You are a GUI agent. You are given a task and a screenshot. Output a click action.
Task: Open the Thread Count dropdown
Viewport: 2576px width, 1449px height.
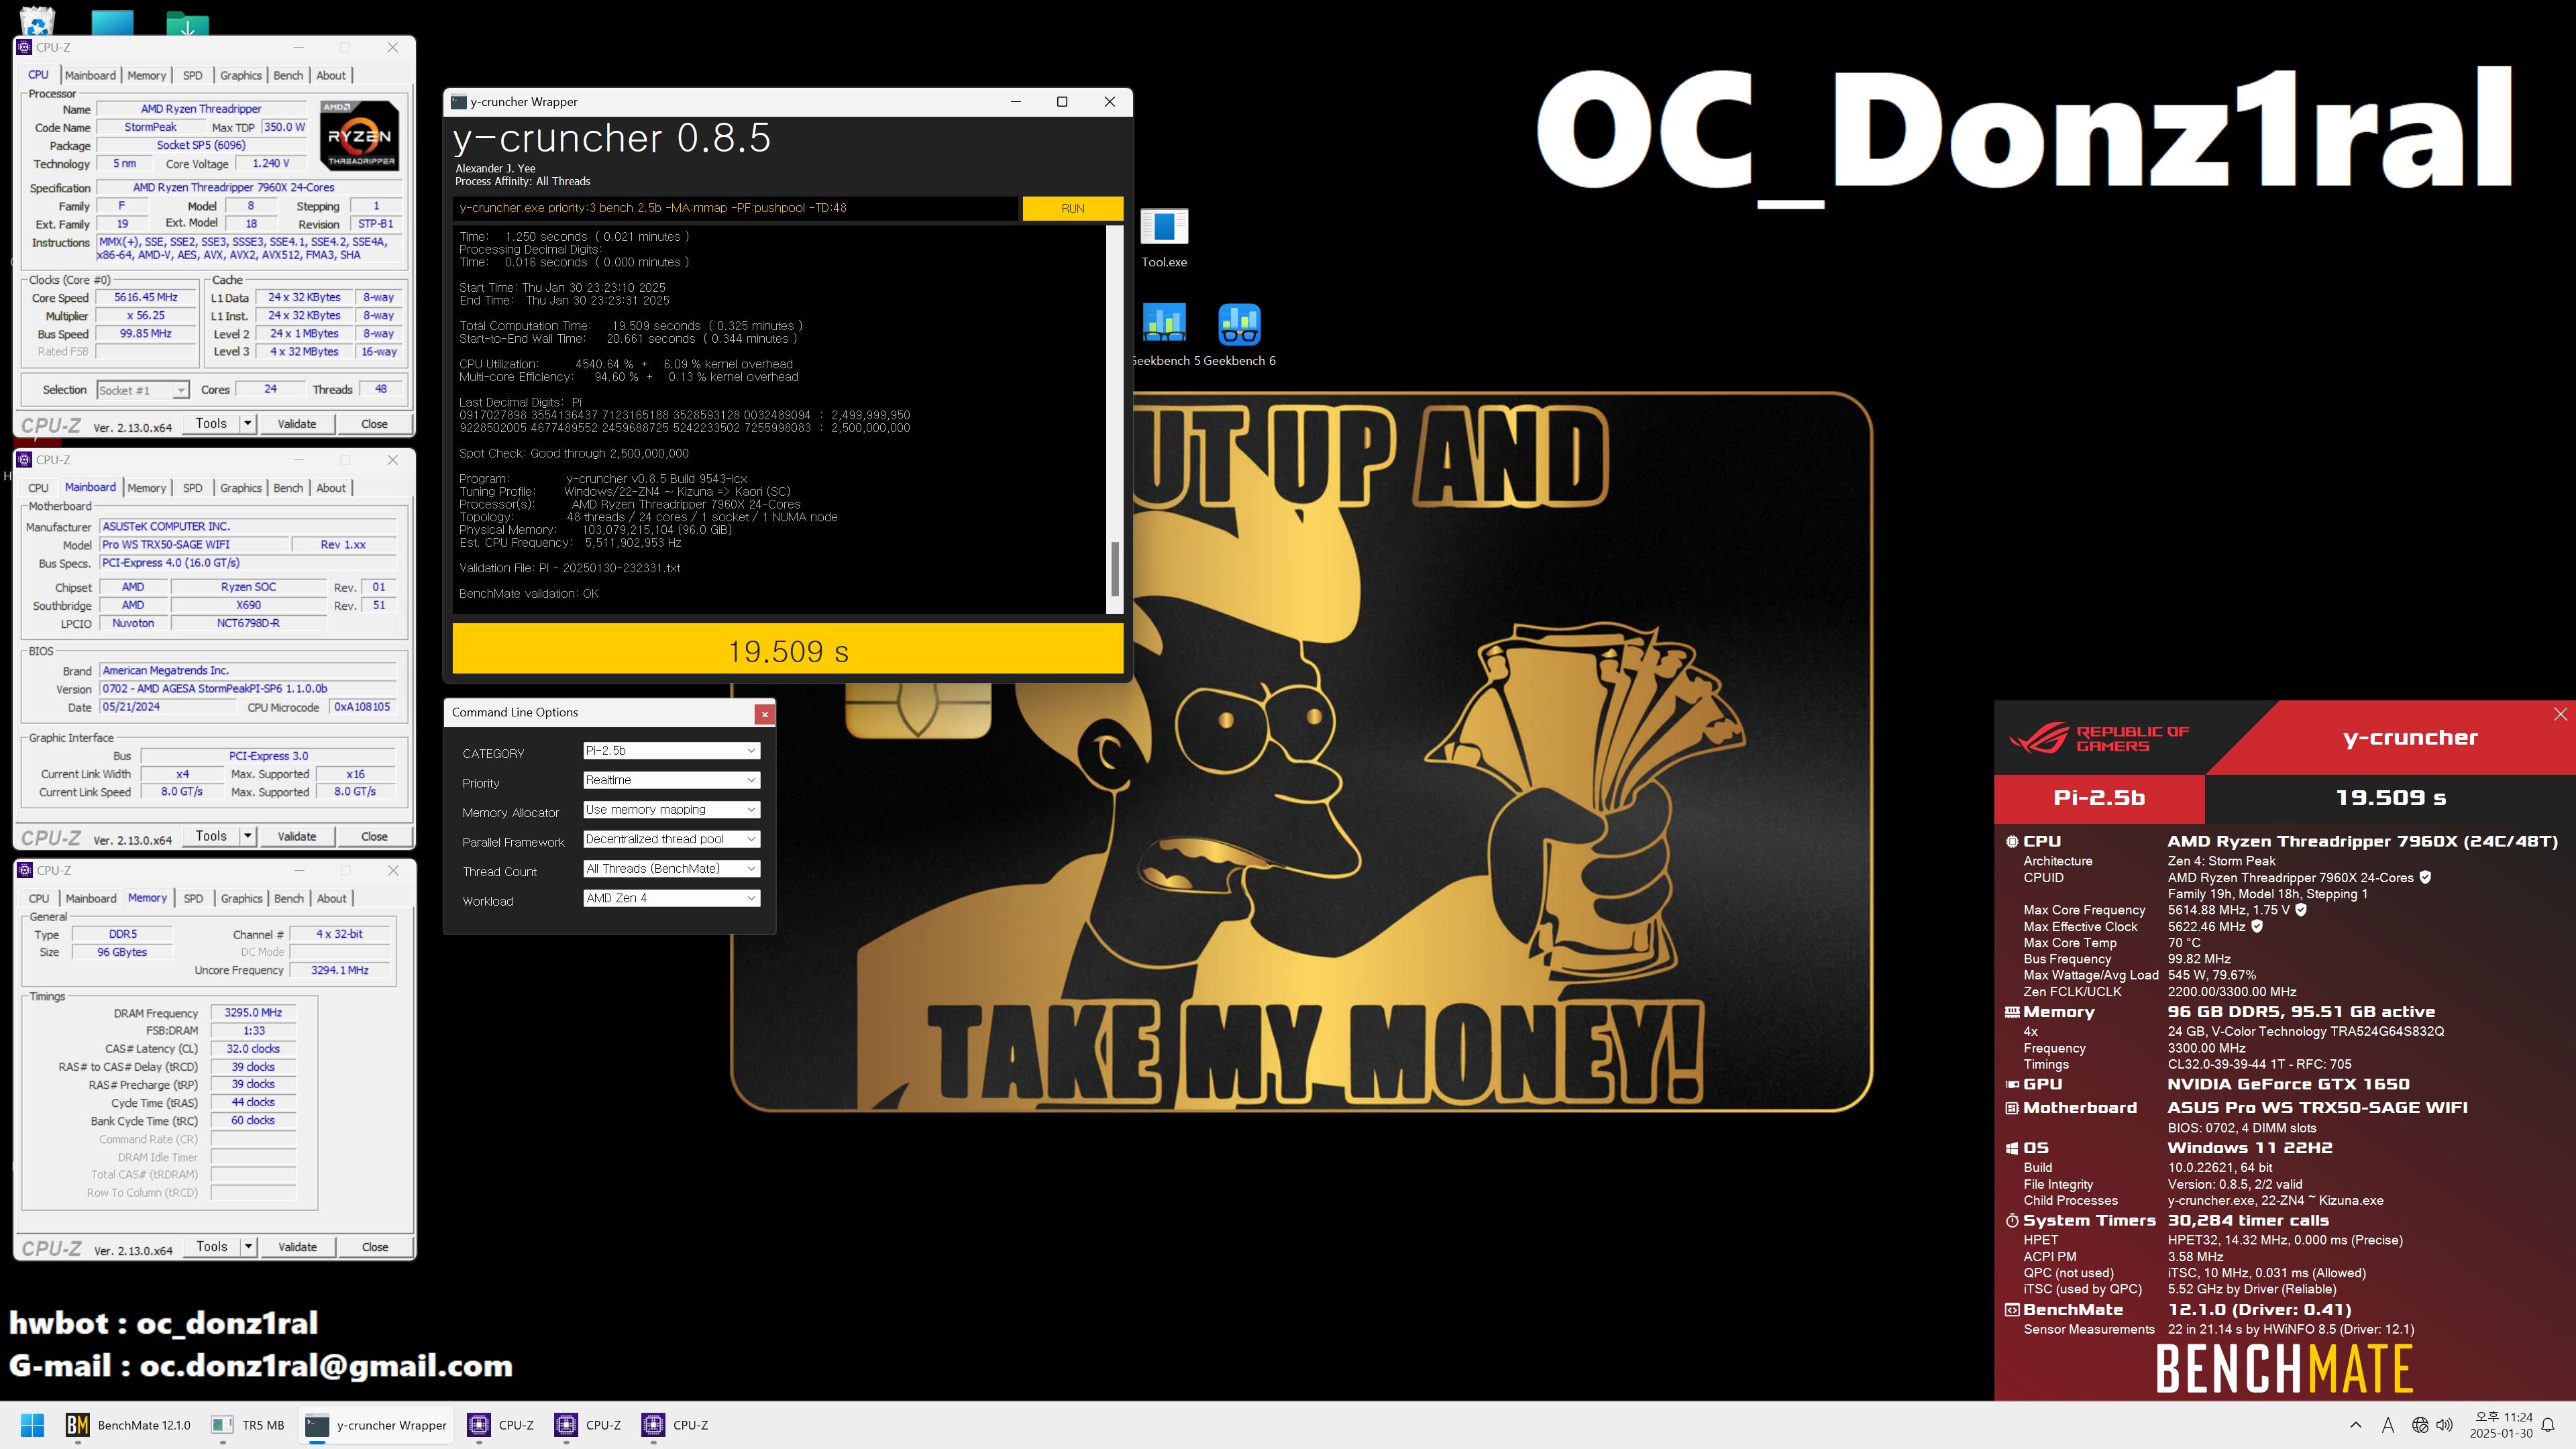(x=671, y=869)
